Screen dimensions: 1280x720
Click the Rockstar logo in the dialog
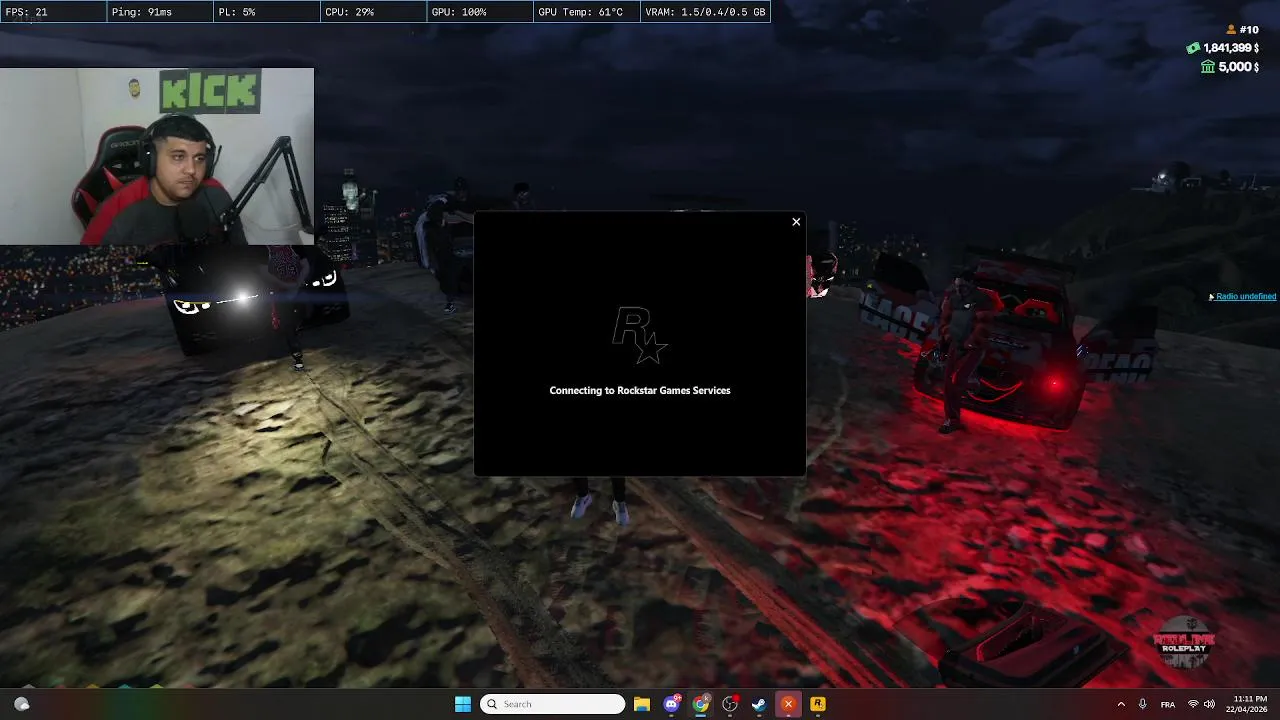pos(640,337)
